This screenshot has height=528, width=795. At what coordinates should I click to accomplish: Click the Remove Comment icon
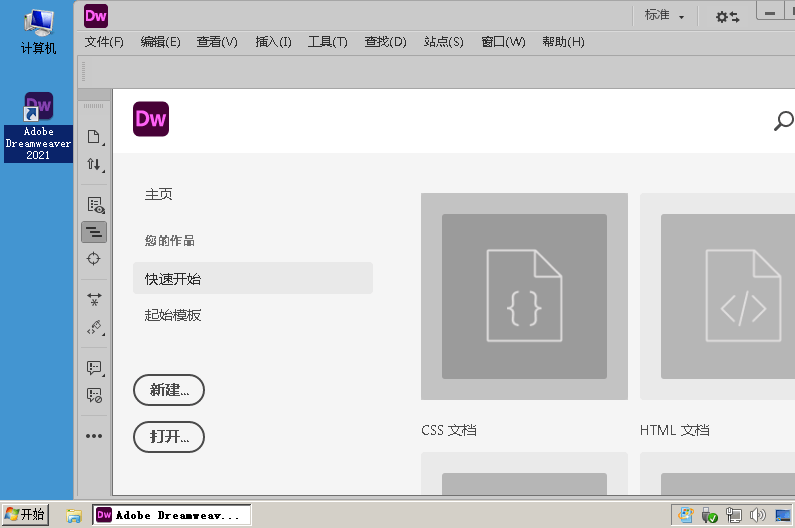(x=94, y=395)
